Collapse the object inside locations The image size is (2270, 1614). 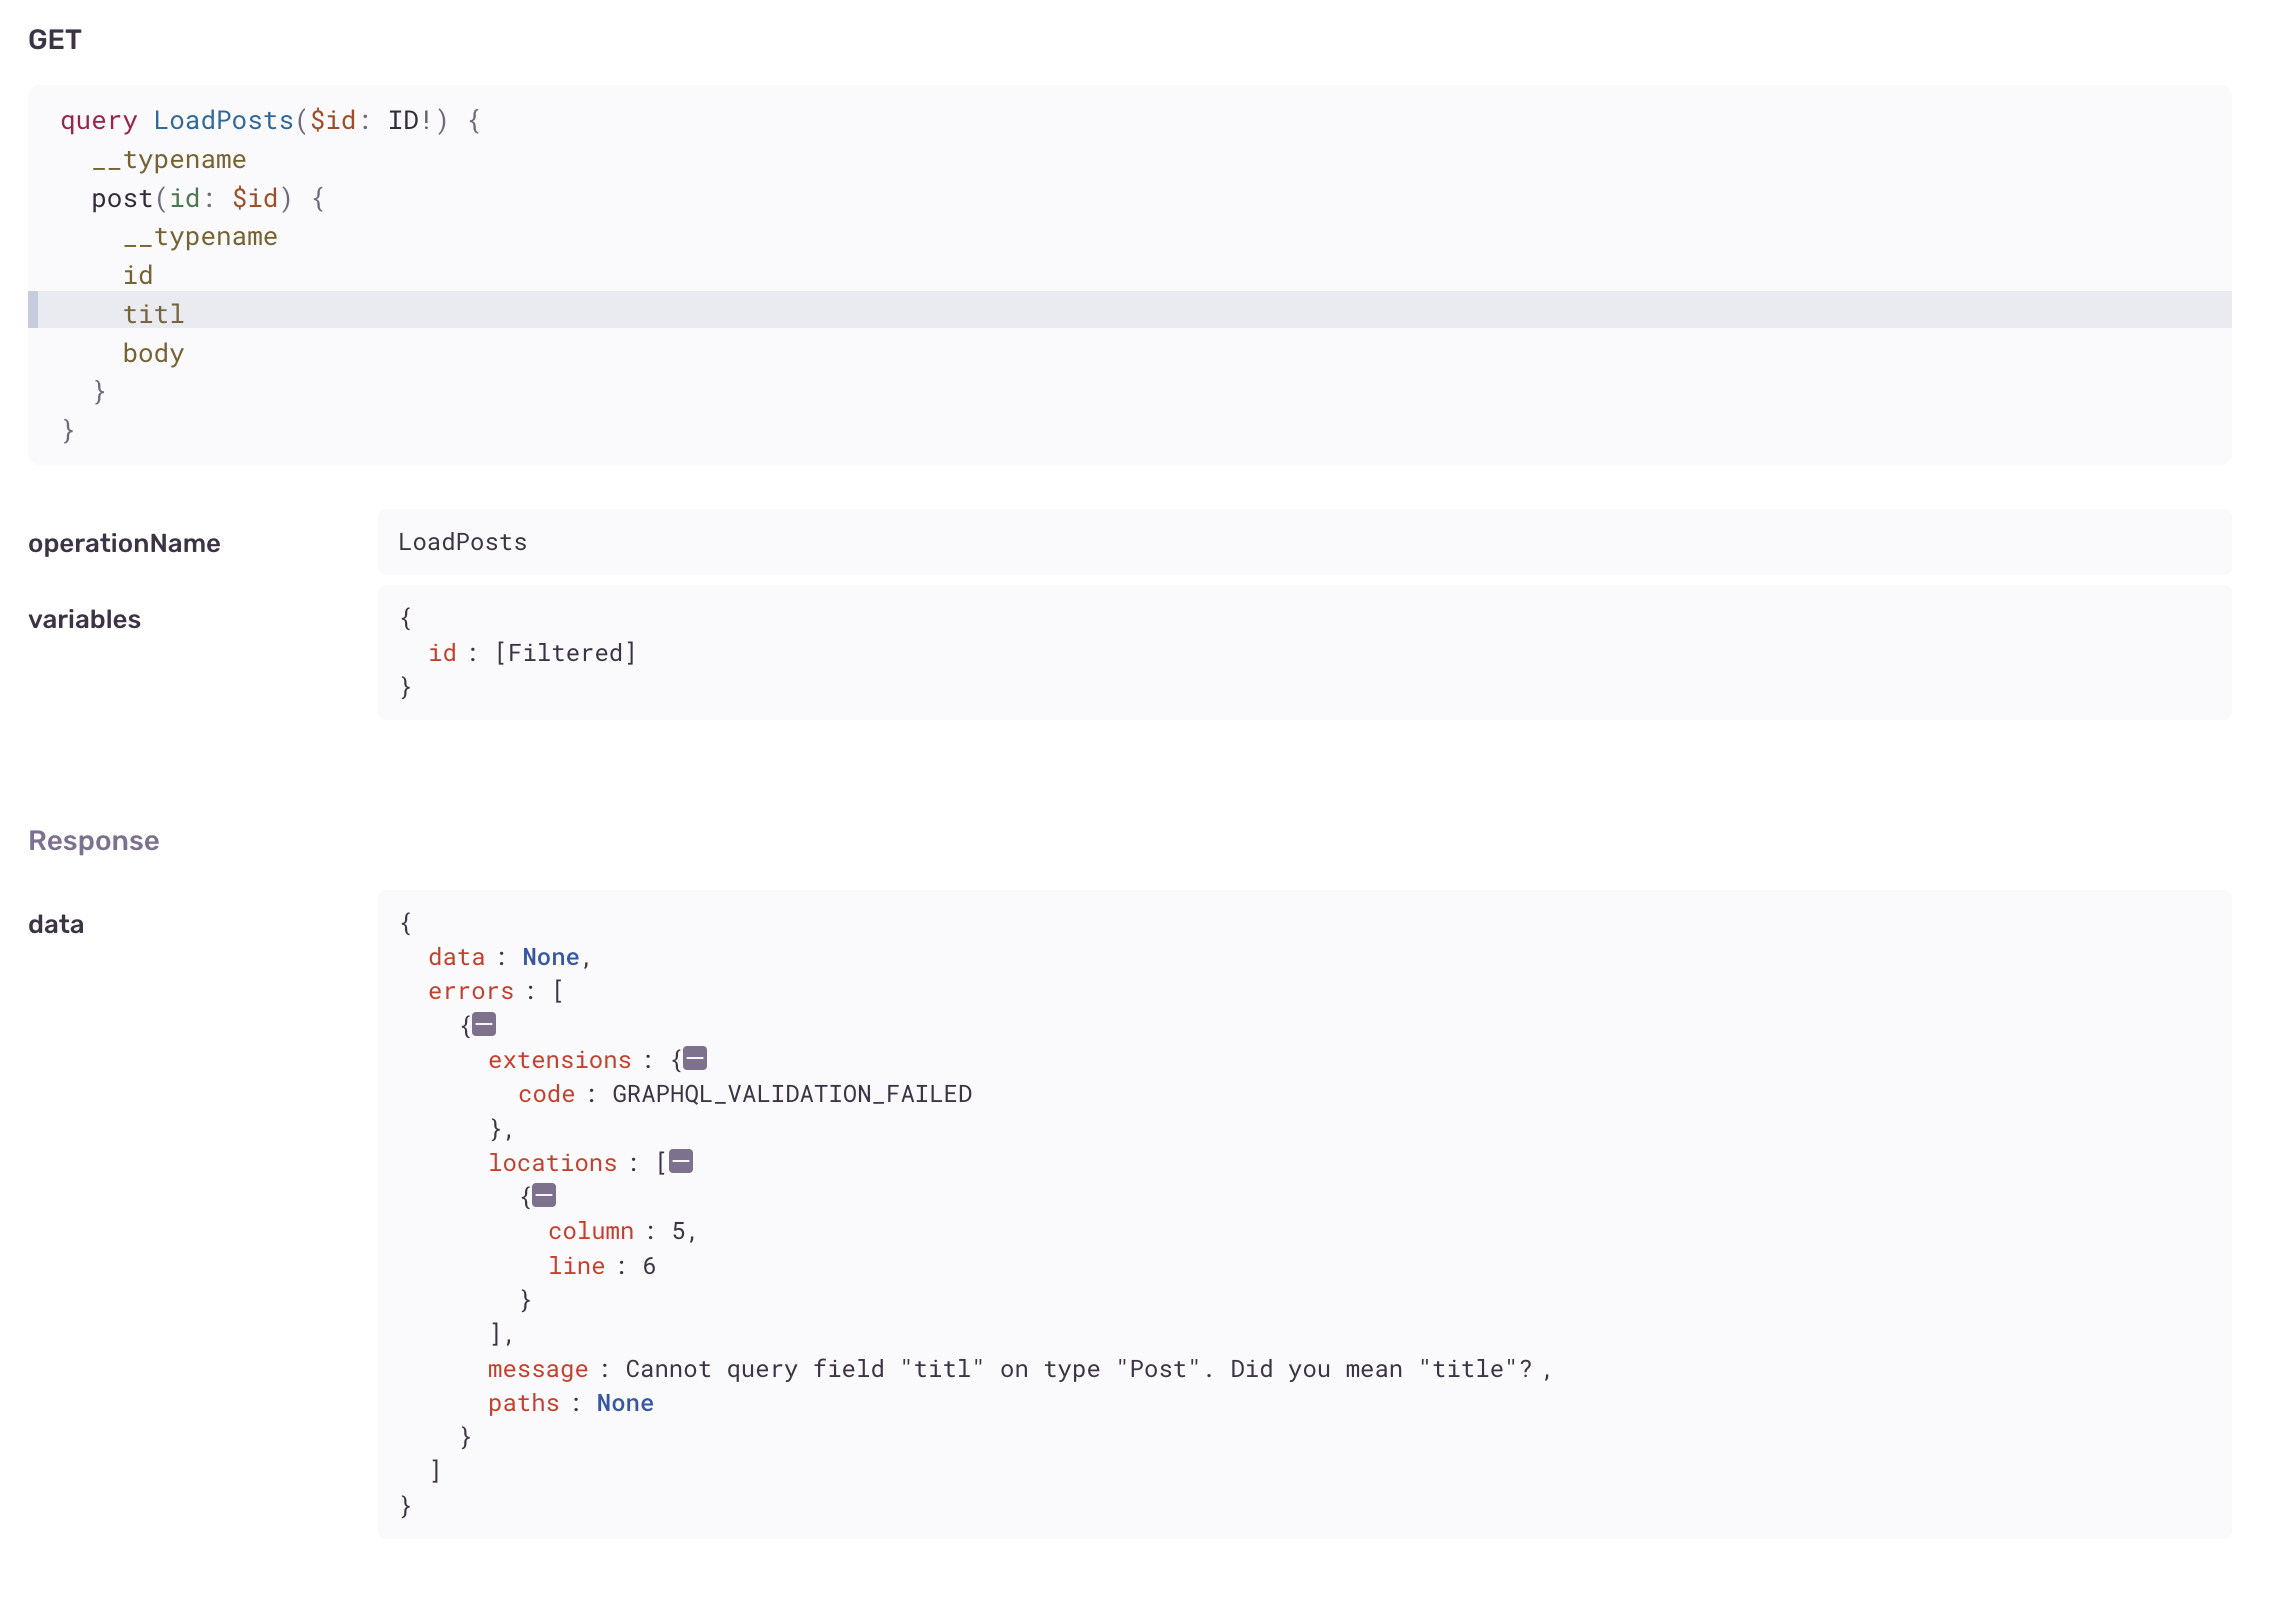coord(544,1195)
